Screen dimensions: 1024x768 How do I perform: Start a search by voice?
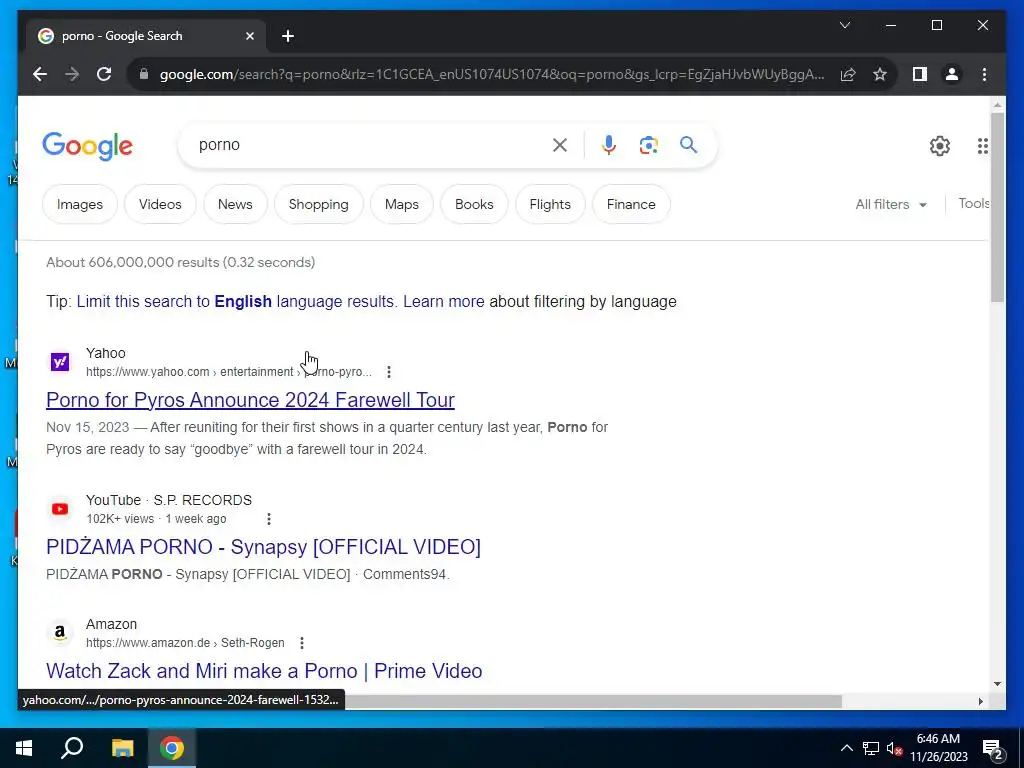coord(609,145)
